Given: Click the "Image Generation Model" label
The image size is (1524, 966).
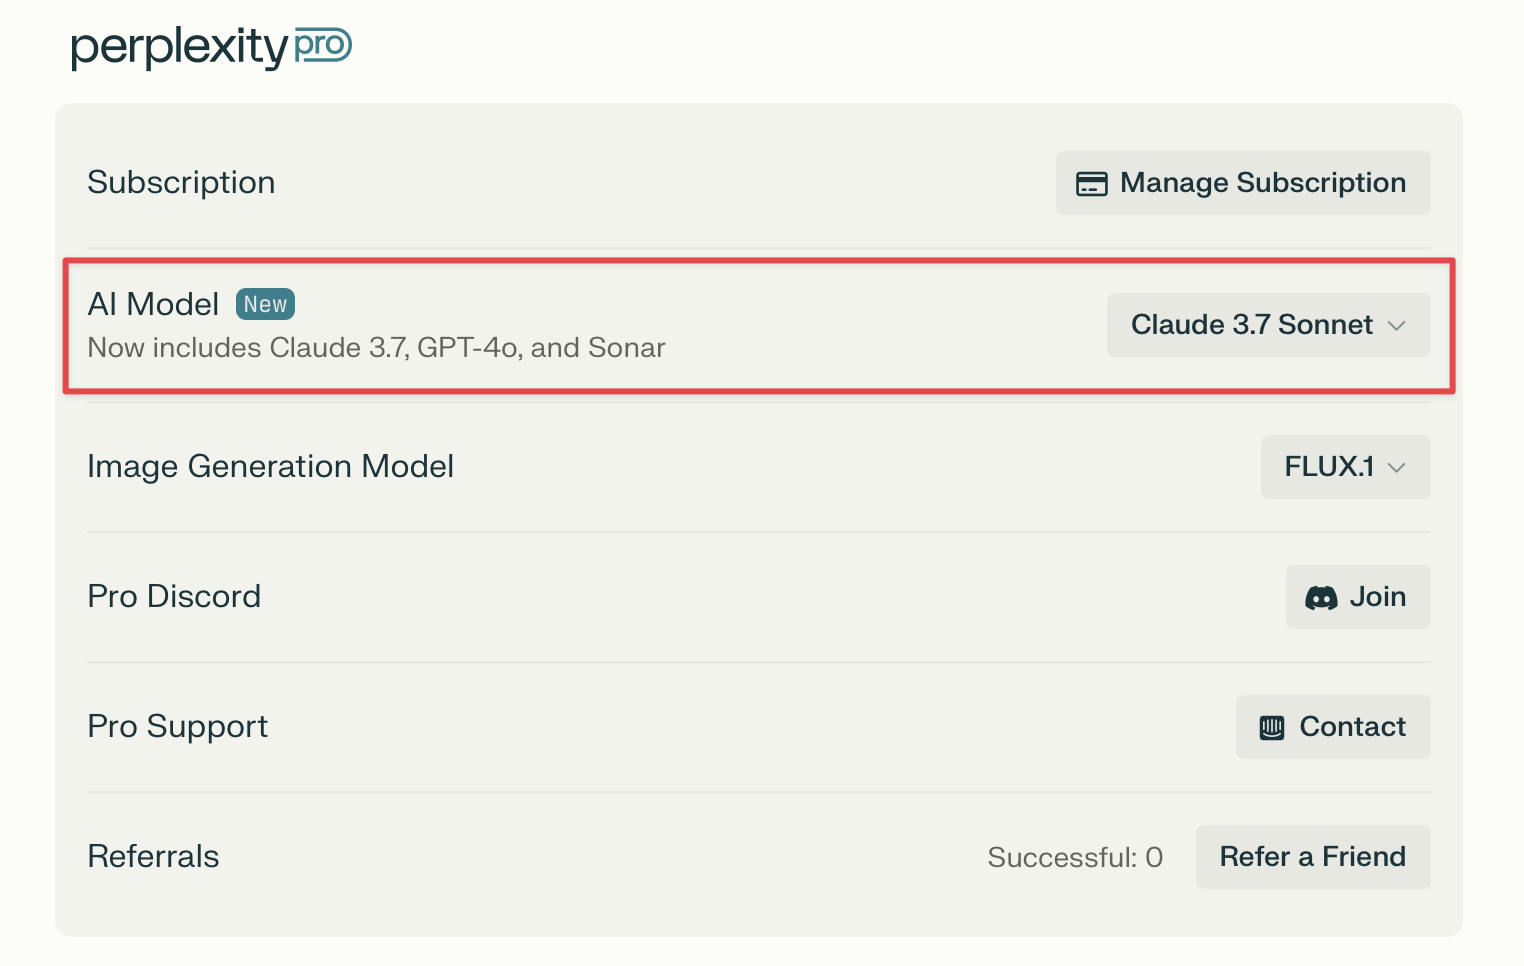Looking at the screenshot, I should pos(271,466).
